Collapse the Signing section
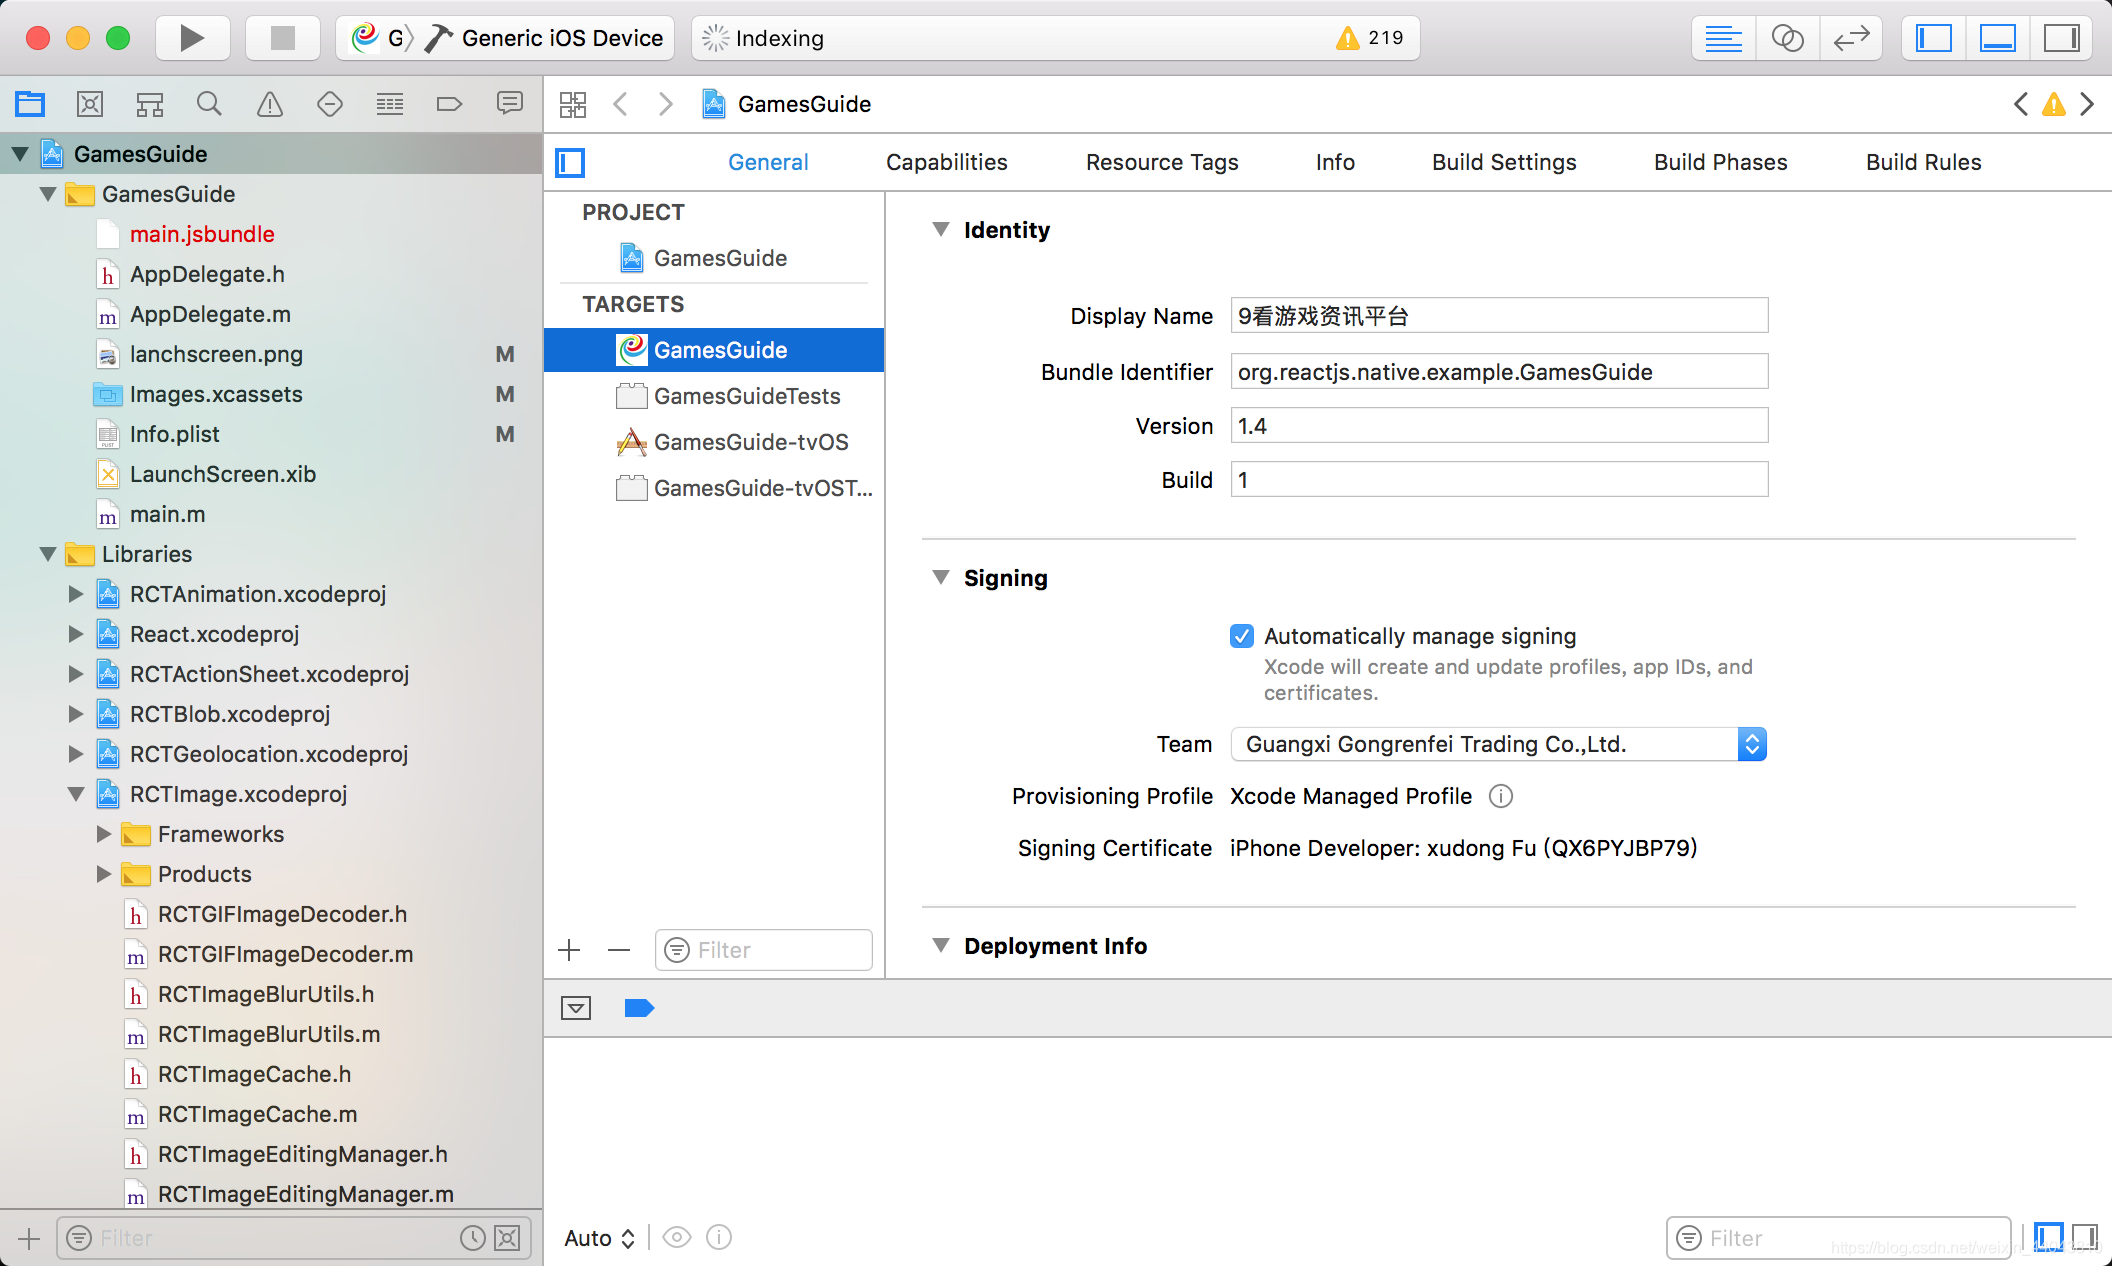Image resolution: width=2112 pixels, height=1266 pixels. [x=941, y=578]
